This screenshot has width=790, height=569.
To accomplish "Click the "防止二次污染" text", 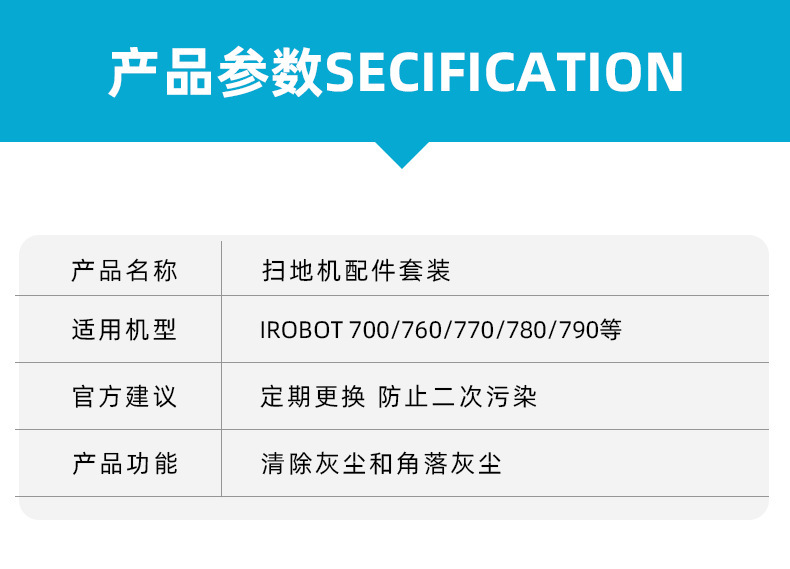I will [458, 397].
